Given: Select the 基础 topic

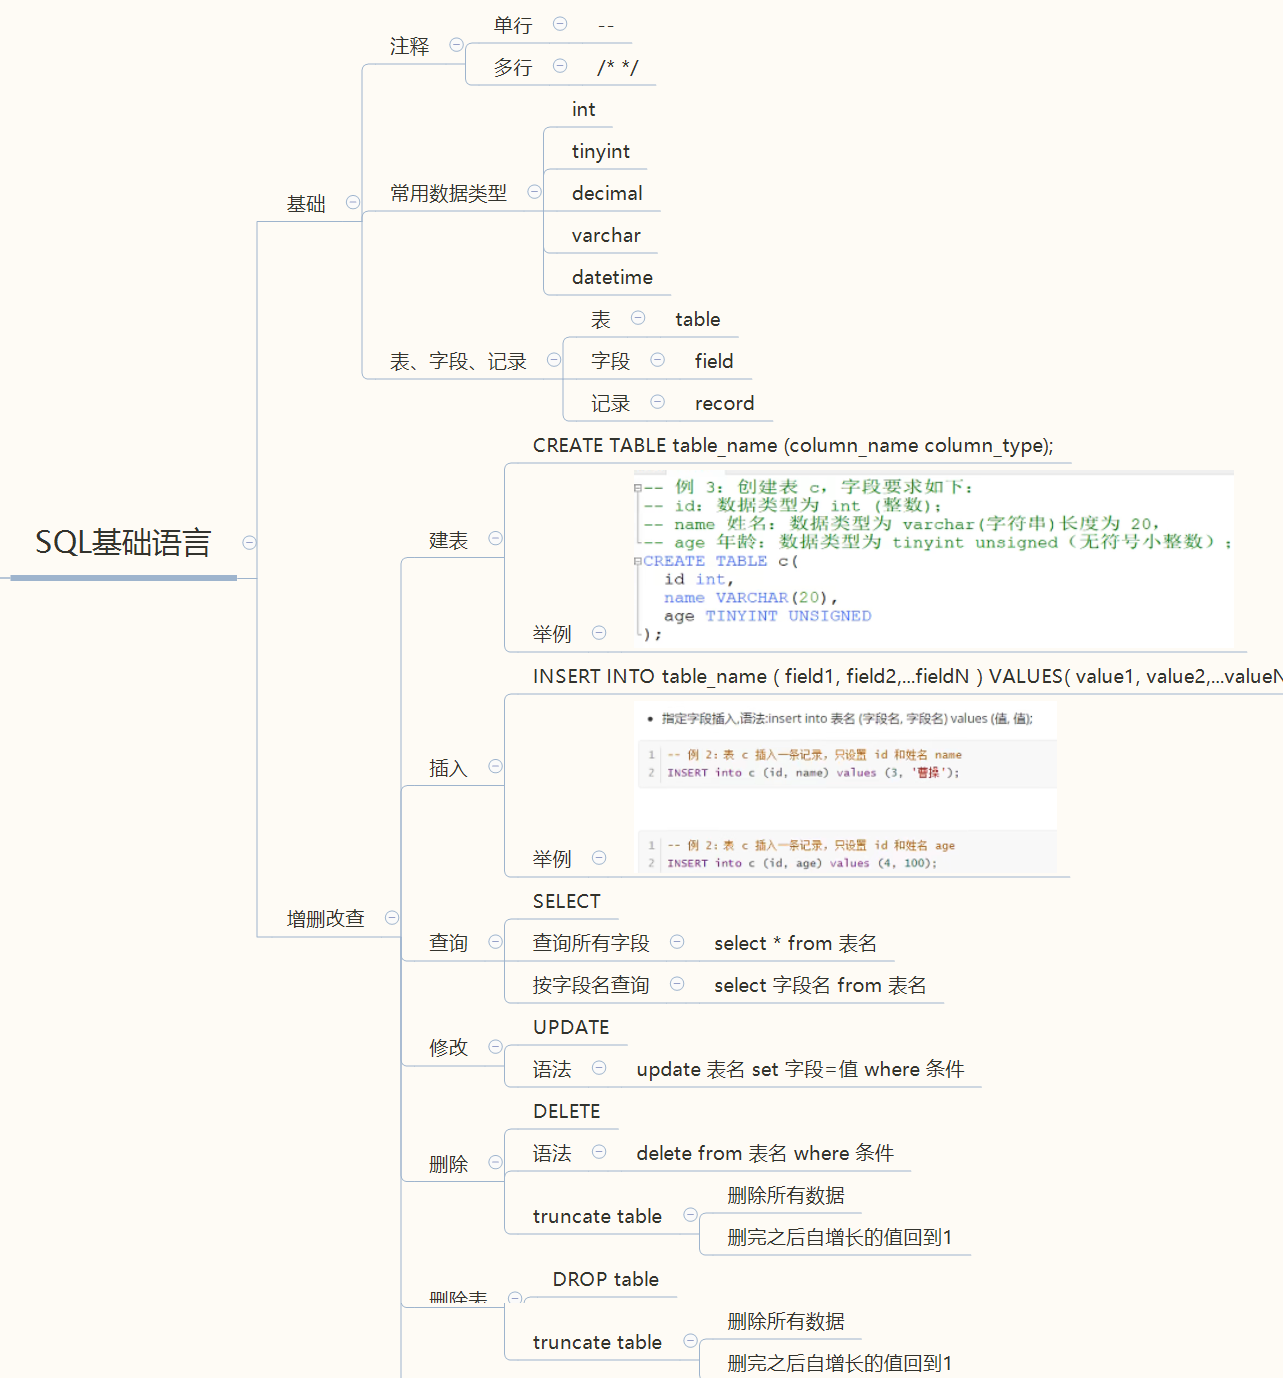Looking at the screenshot, I should tap(306, 204).
